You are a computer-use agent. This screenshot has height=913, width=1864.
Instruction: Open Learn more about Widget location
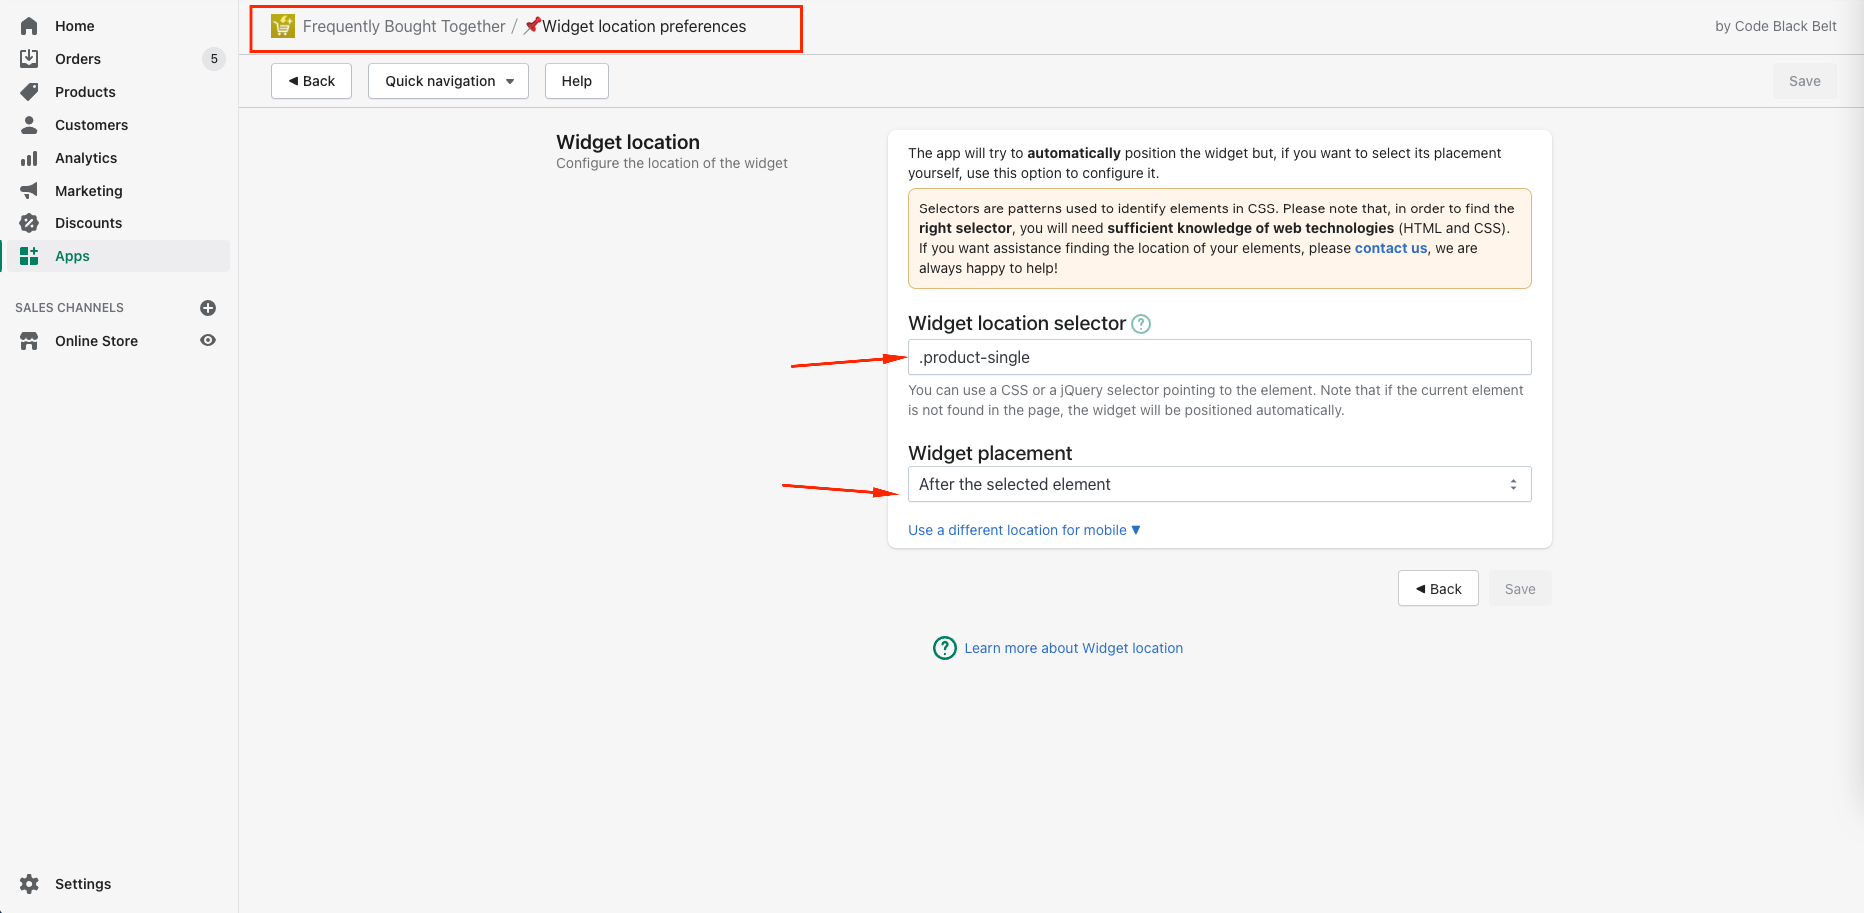point(1073,648)
